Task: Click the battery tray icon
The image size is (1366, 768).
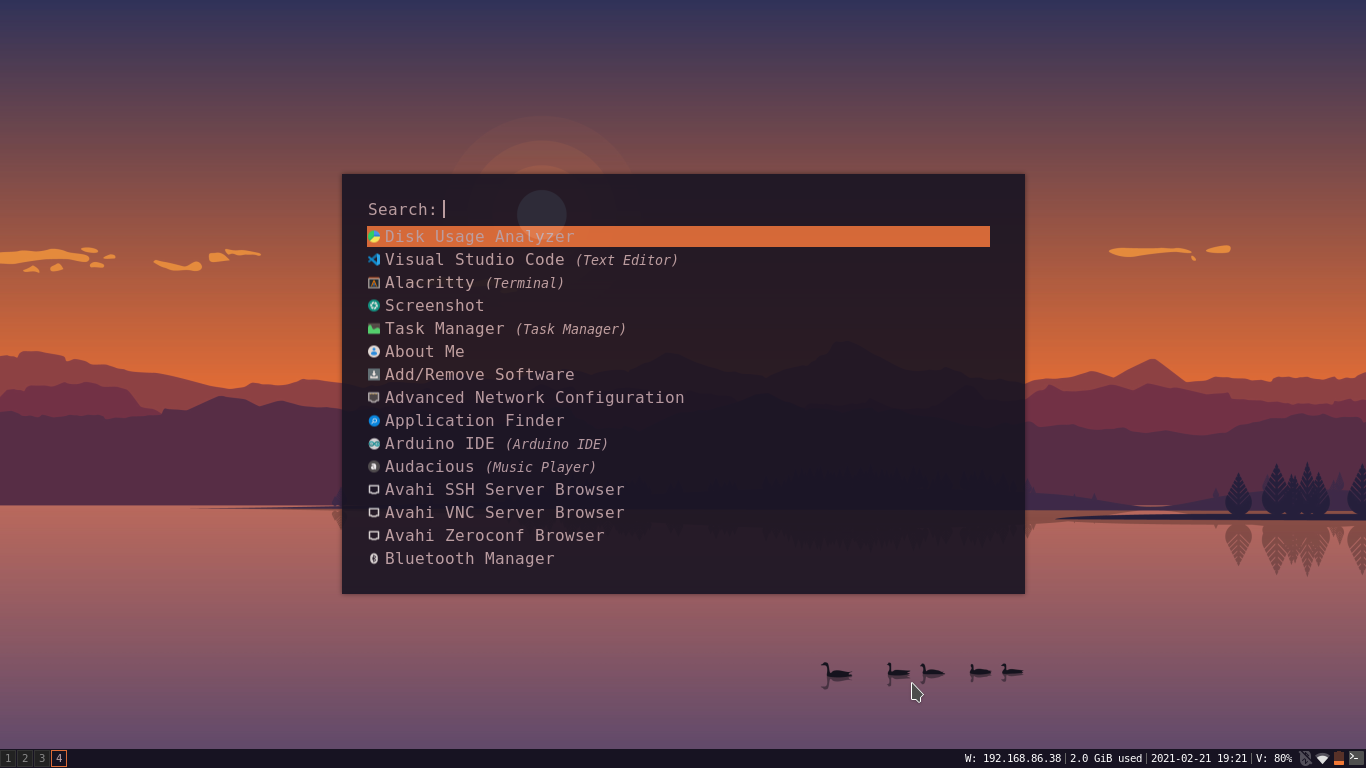Action: pyautogui.click(x=1339, y=759)
